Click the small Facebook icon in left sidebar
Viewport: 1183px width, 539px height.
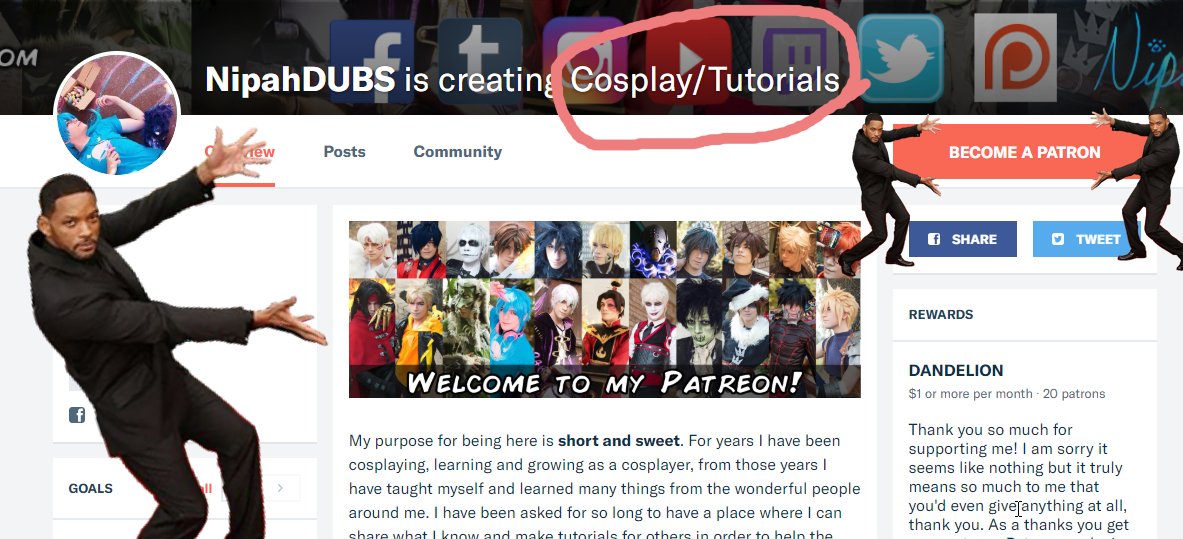77,414
